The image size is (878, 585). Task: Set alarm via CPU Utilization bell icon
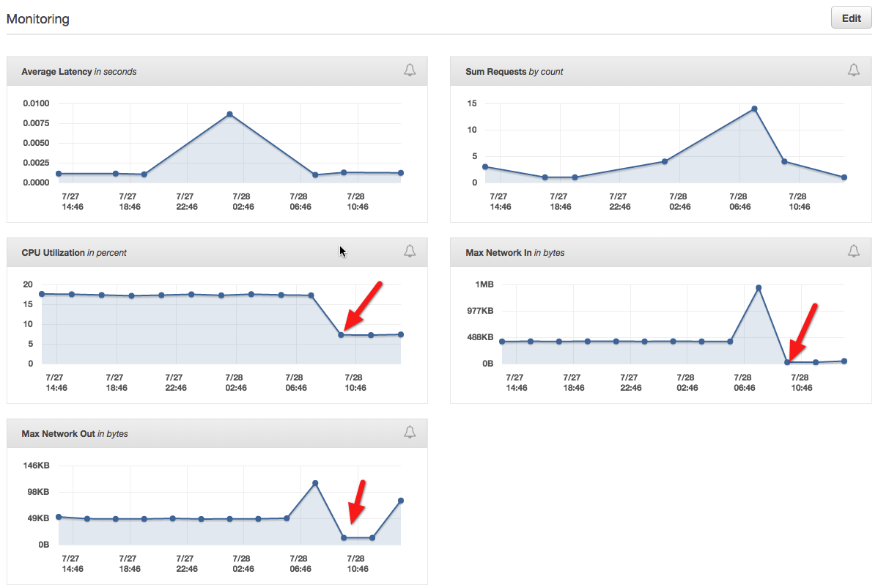coord(410,252)
